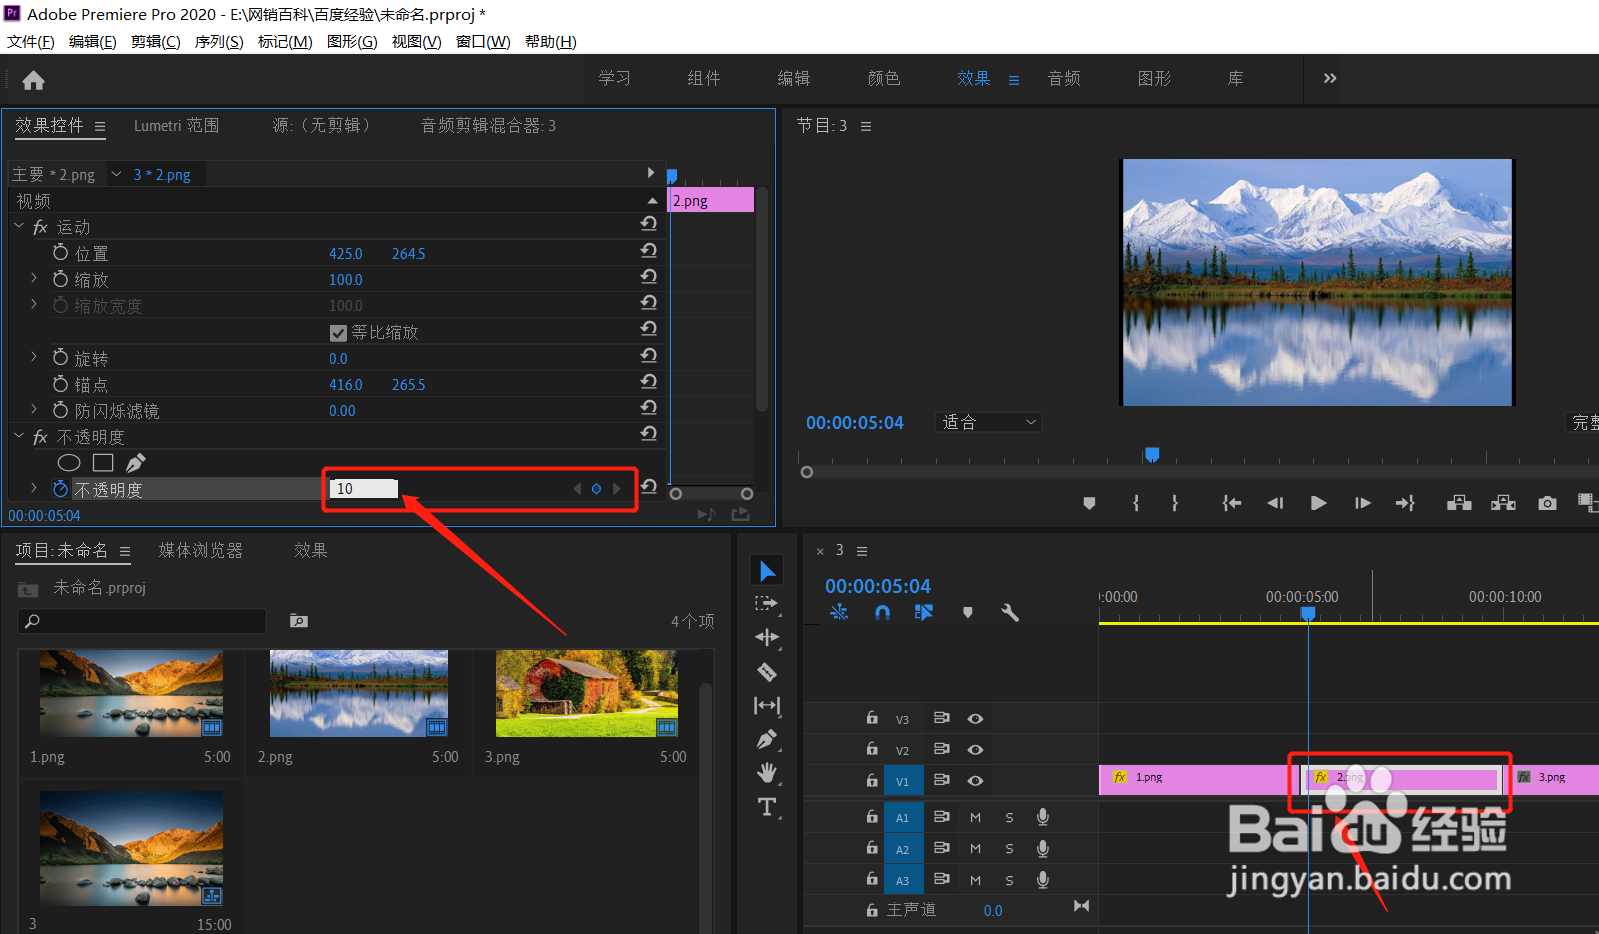Mute track A1

(x=975, y=818)
